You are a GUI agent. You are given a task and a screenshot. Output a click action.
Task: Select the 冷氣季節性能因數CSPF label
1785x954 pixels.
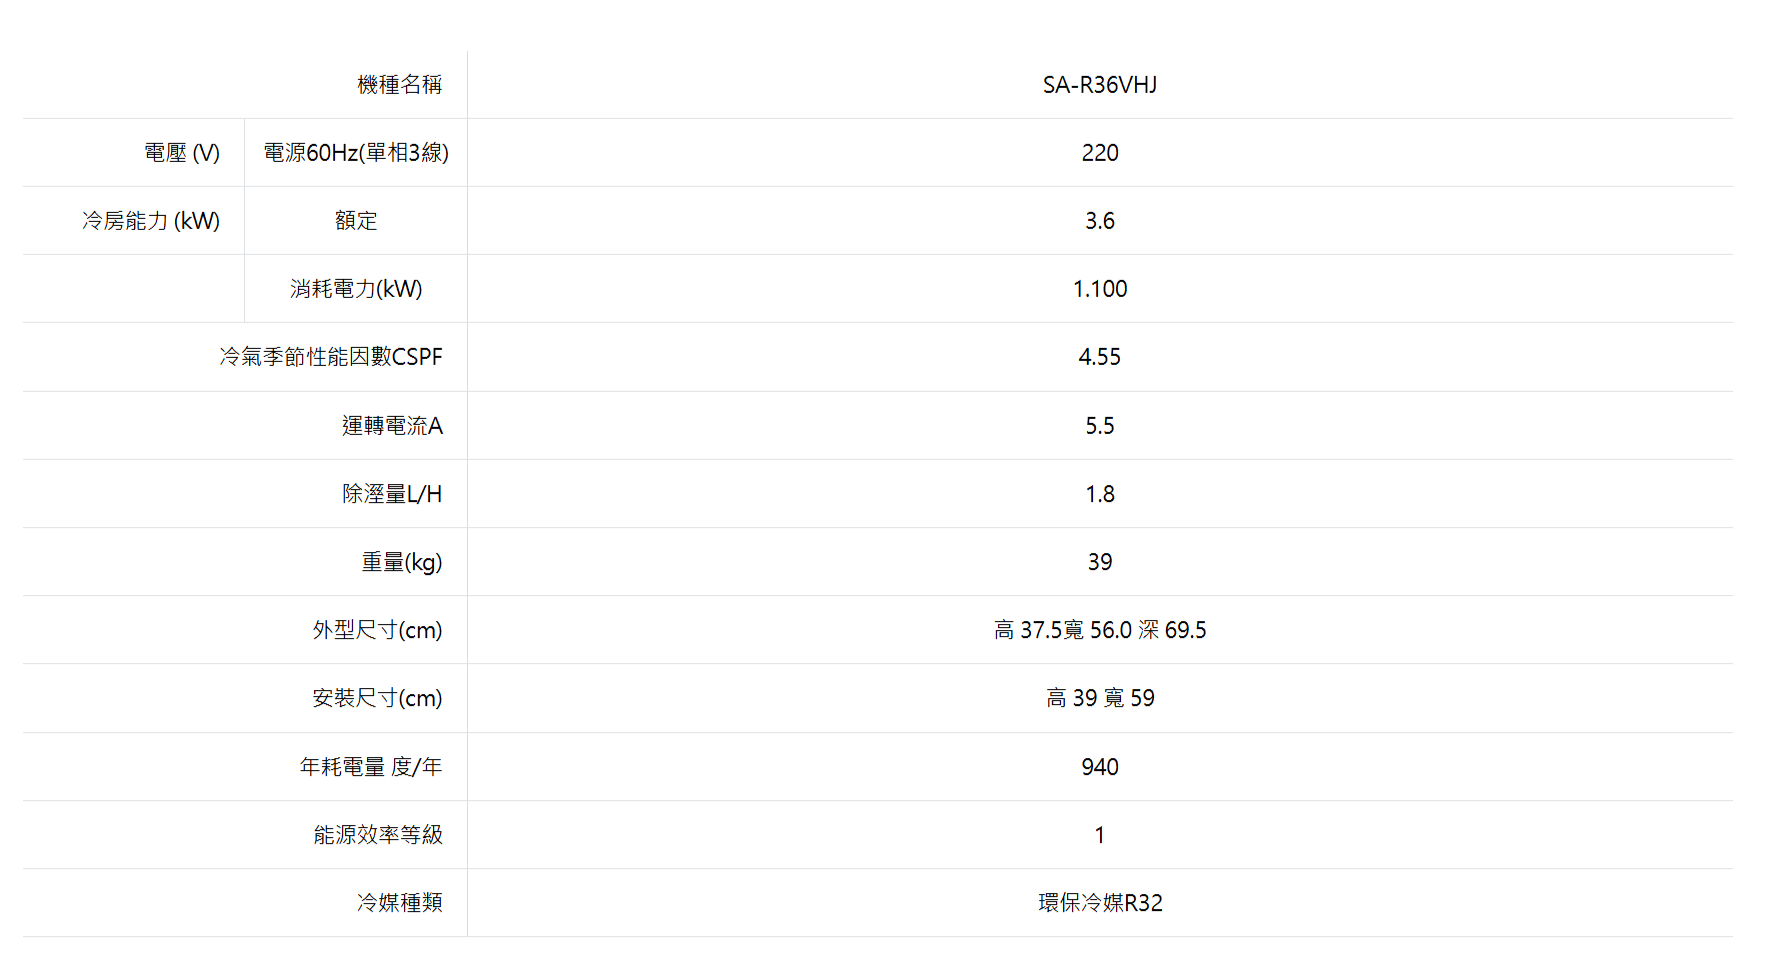click(331, 357)
